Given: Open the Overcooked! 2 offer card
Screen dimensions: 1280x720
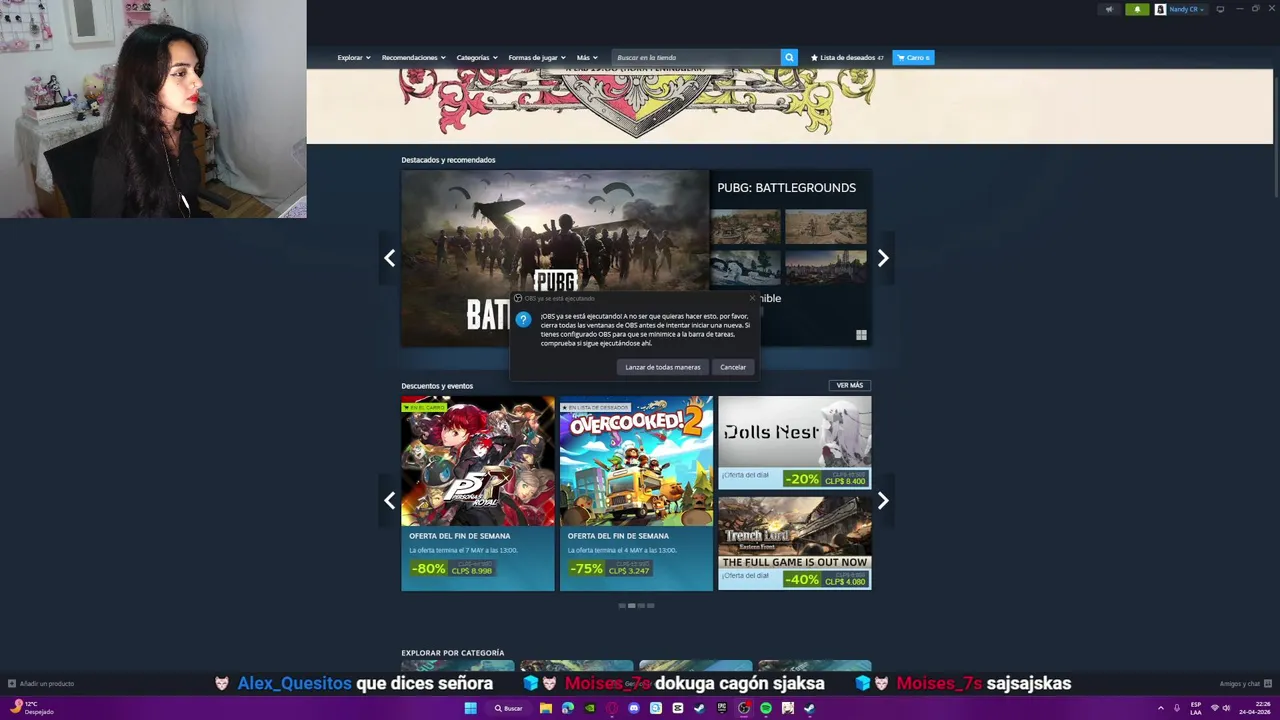Looking at the screenshot, I should (x=636, y=493).
